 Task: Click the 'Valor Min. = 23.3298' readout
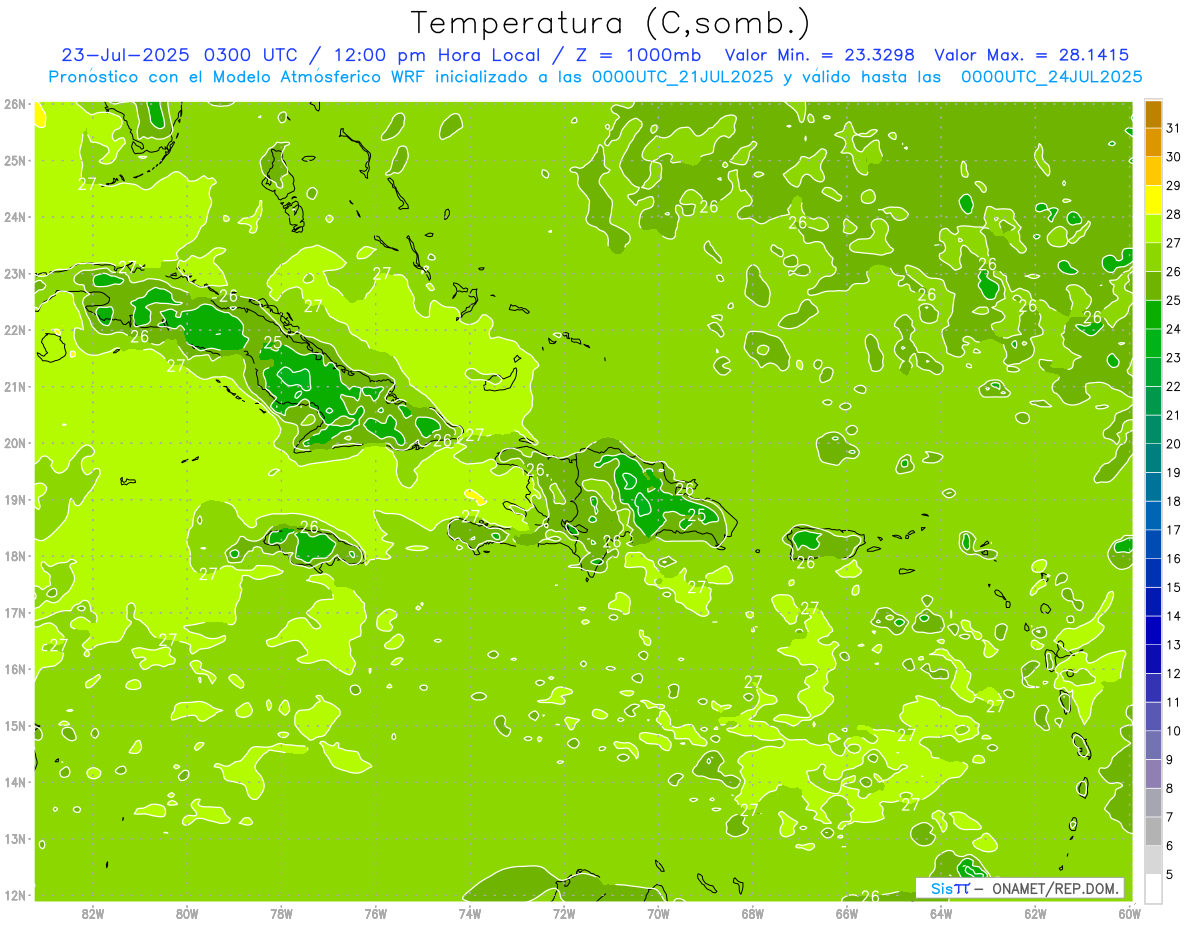(820, 55)
